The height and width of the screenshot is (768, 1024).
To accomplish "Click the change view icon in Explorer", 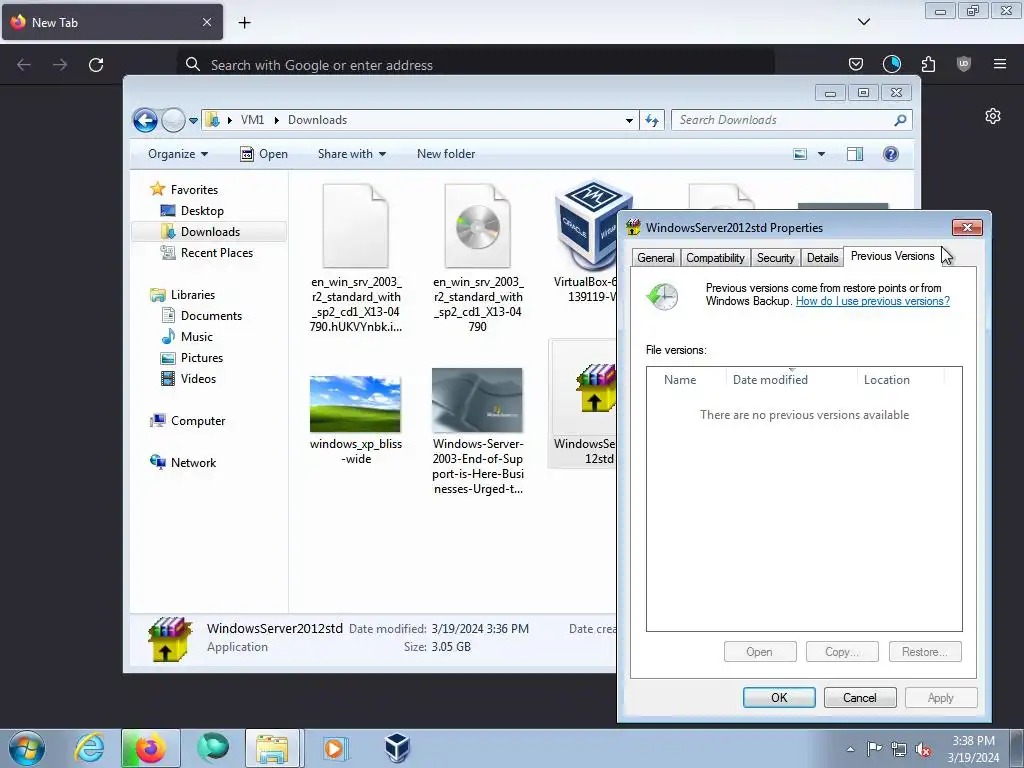I will [800, 154].
